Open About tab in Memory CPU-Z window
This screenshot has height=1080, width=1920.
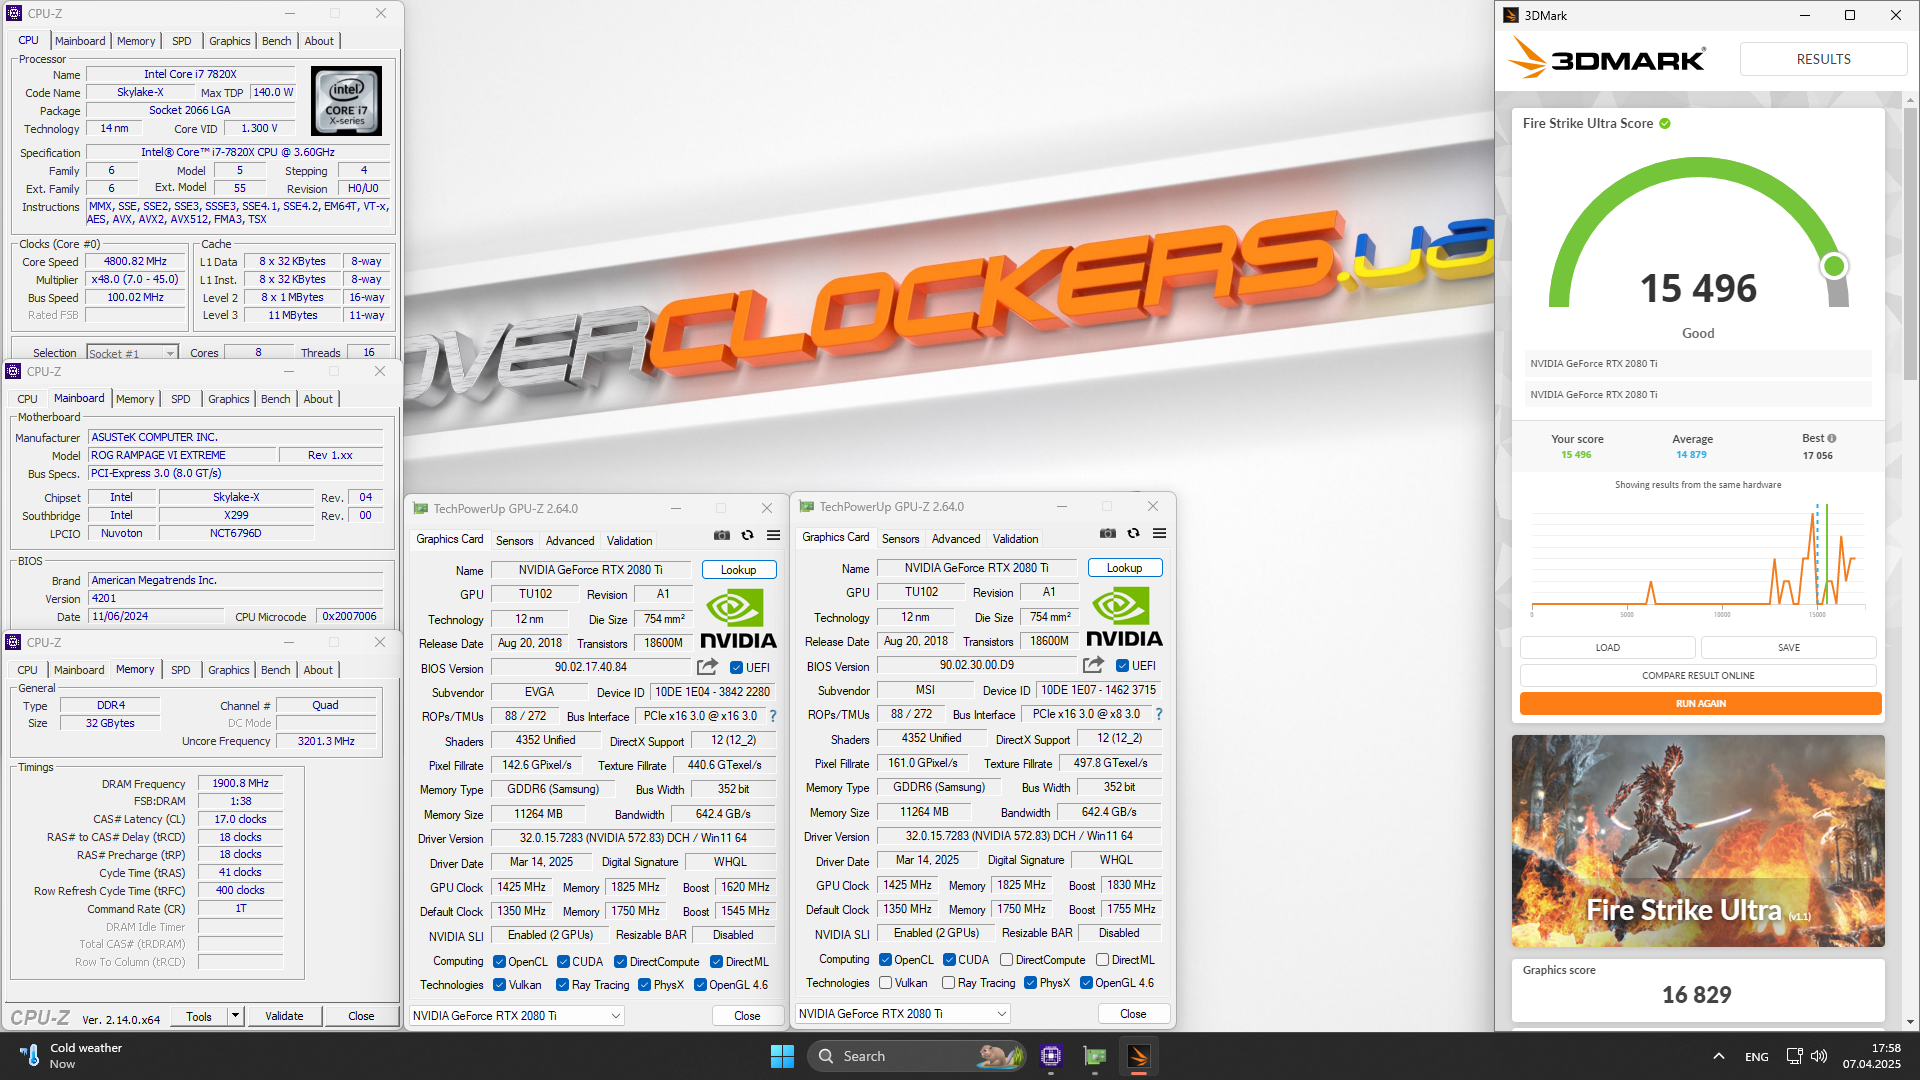click(318, 670)
